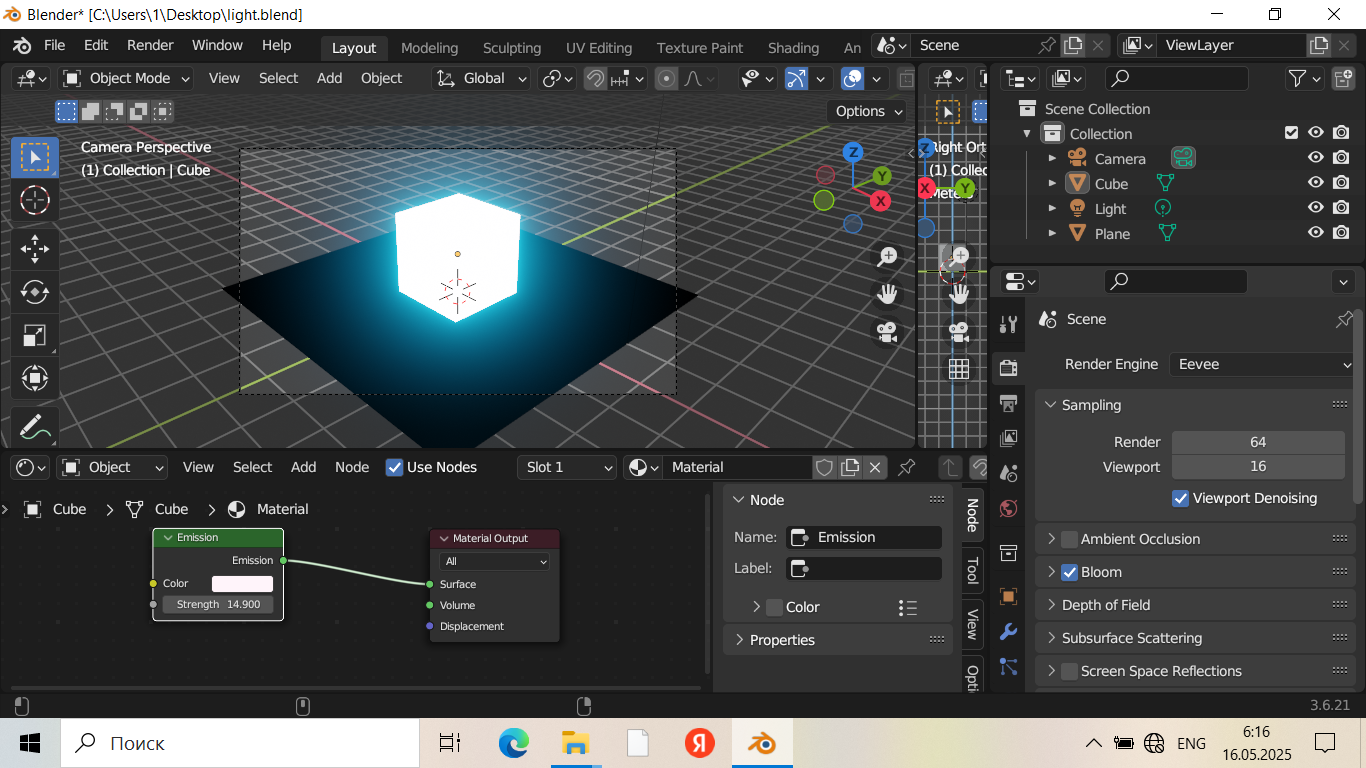Viewport: 1366px width, 768px height.
Task: Select the Rotate tool
Action: [35, 291]
